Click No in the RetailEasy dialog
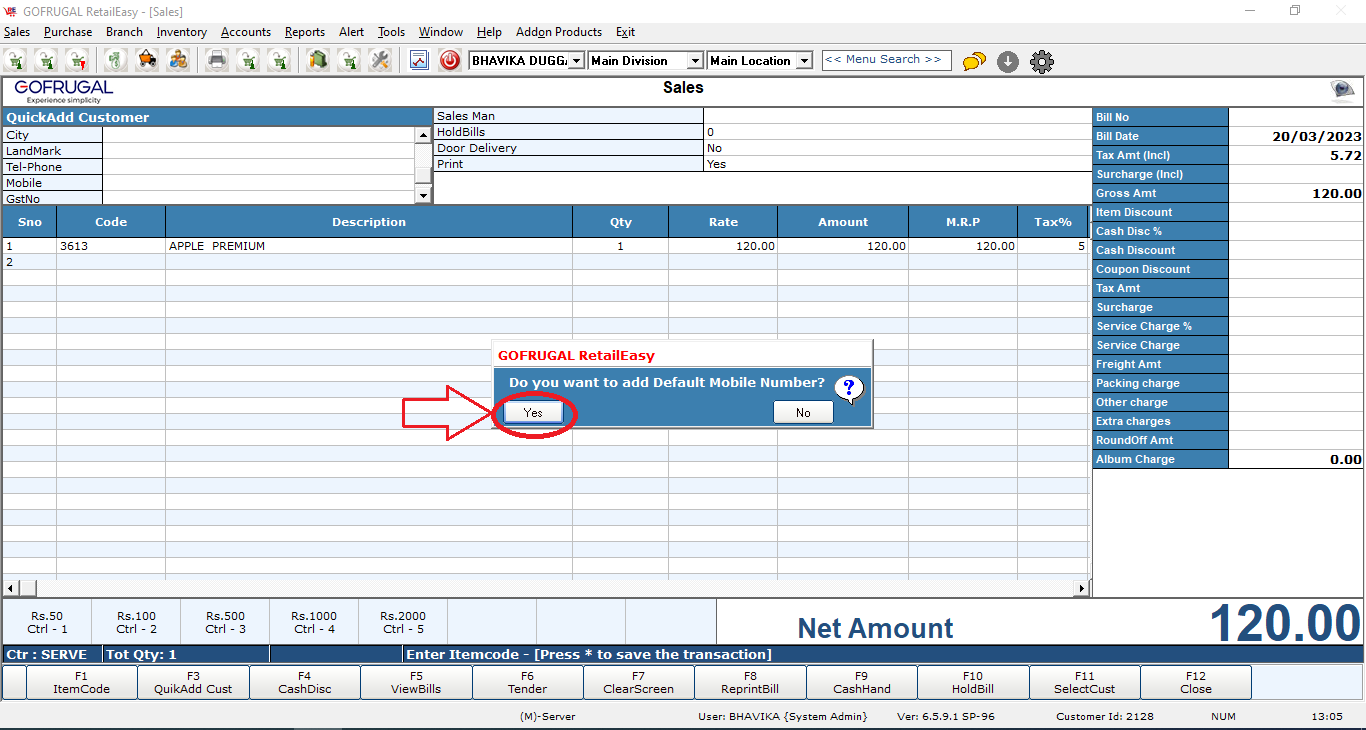This screenshot has height=730, width=1366. [x=803, y=412]
